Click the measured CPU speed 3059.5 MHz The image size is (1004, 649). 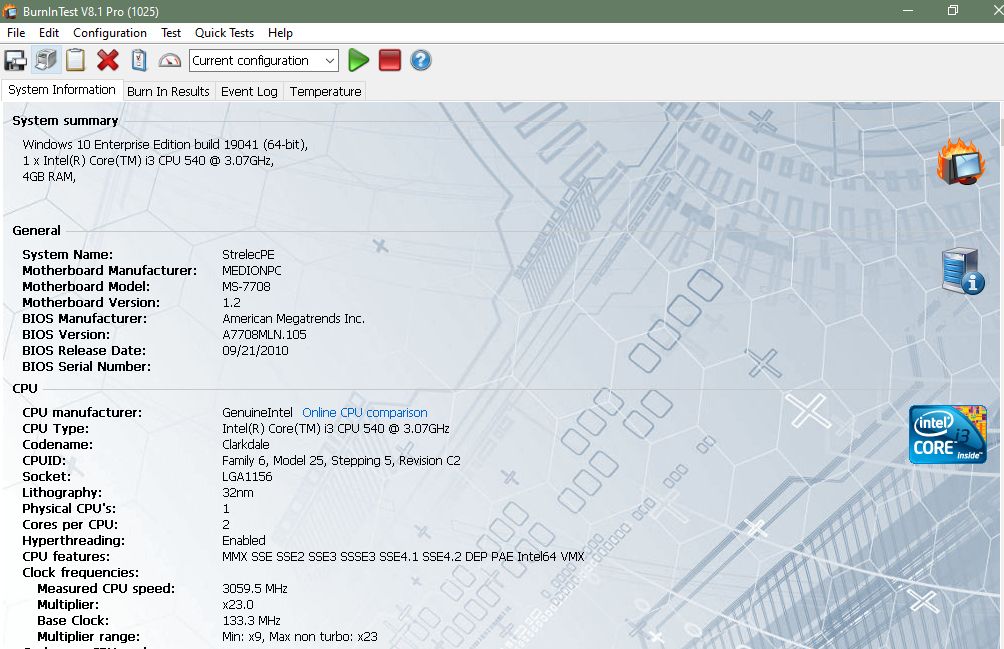pos(255,589)
